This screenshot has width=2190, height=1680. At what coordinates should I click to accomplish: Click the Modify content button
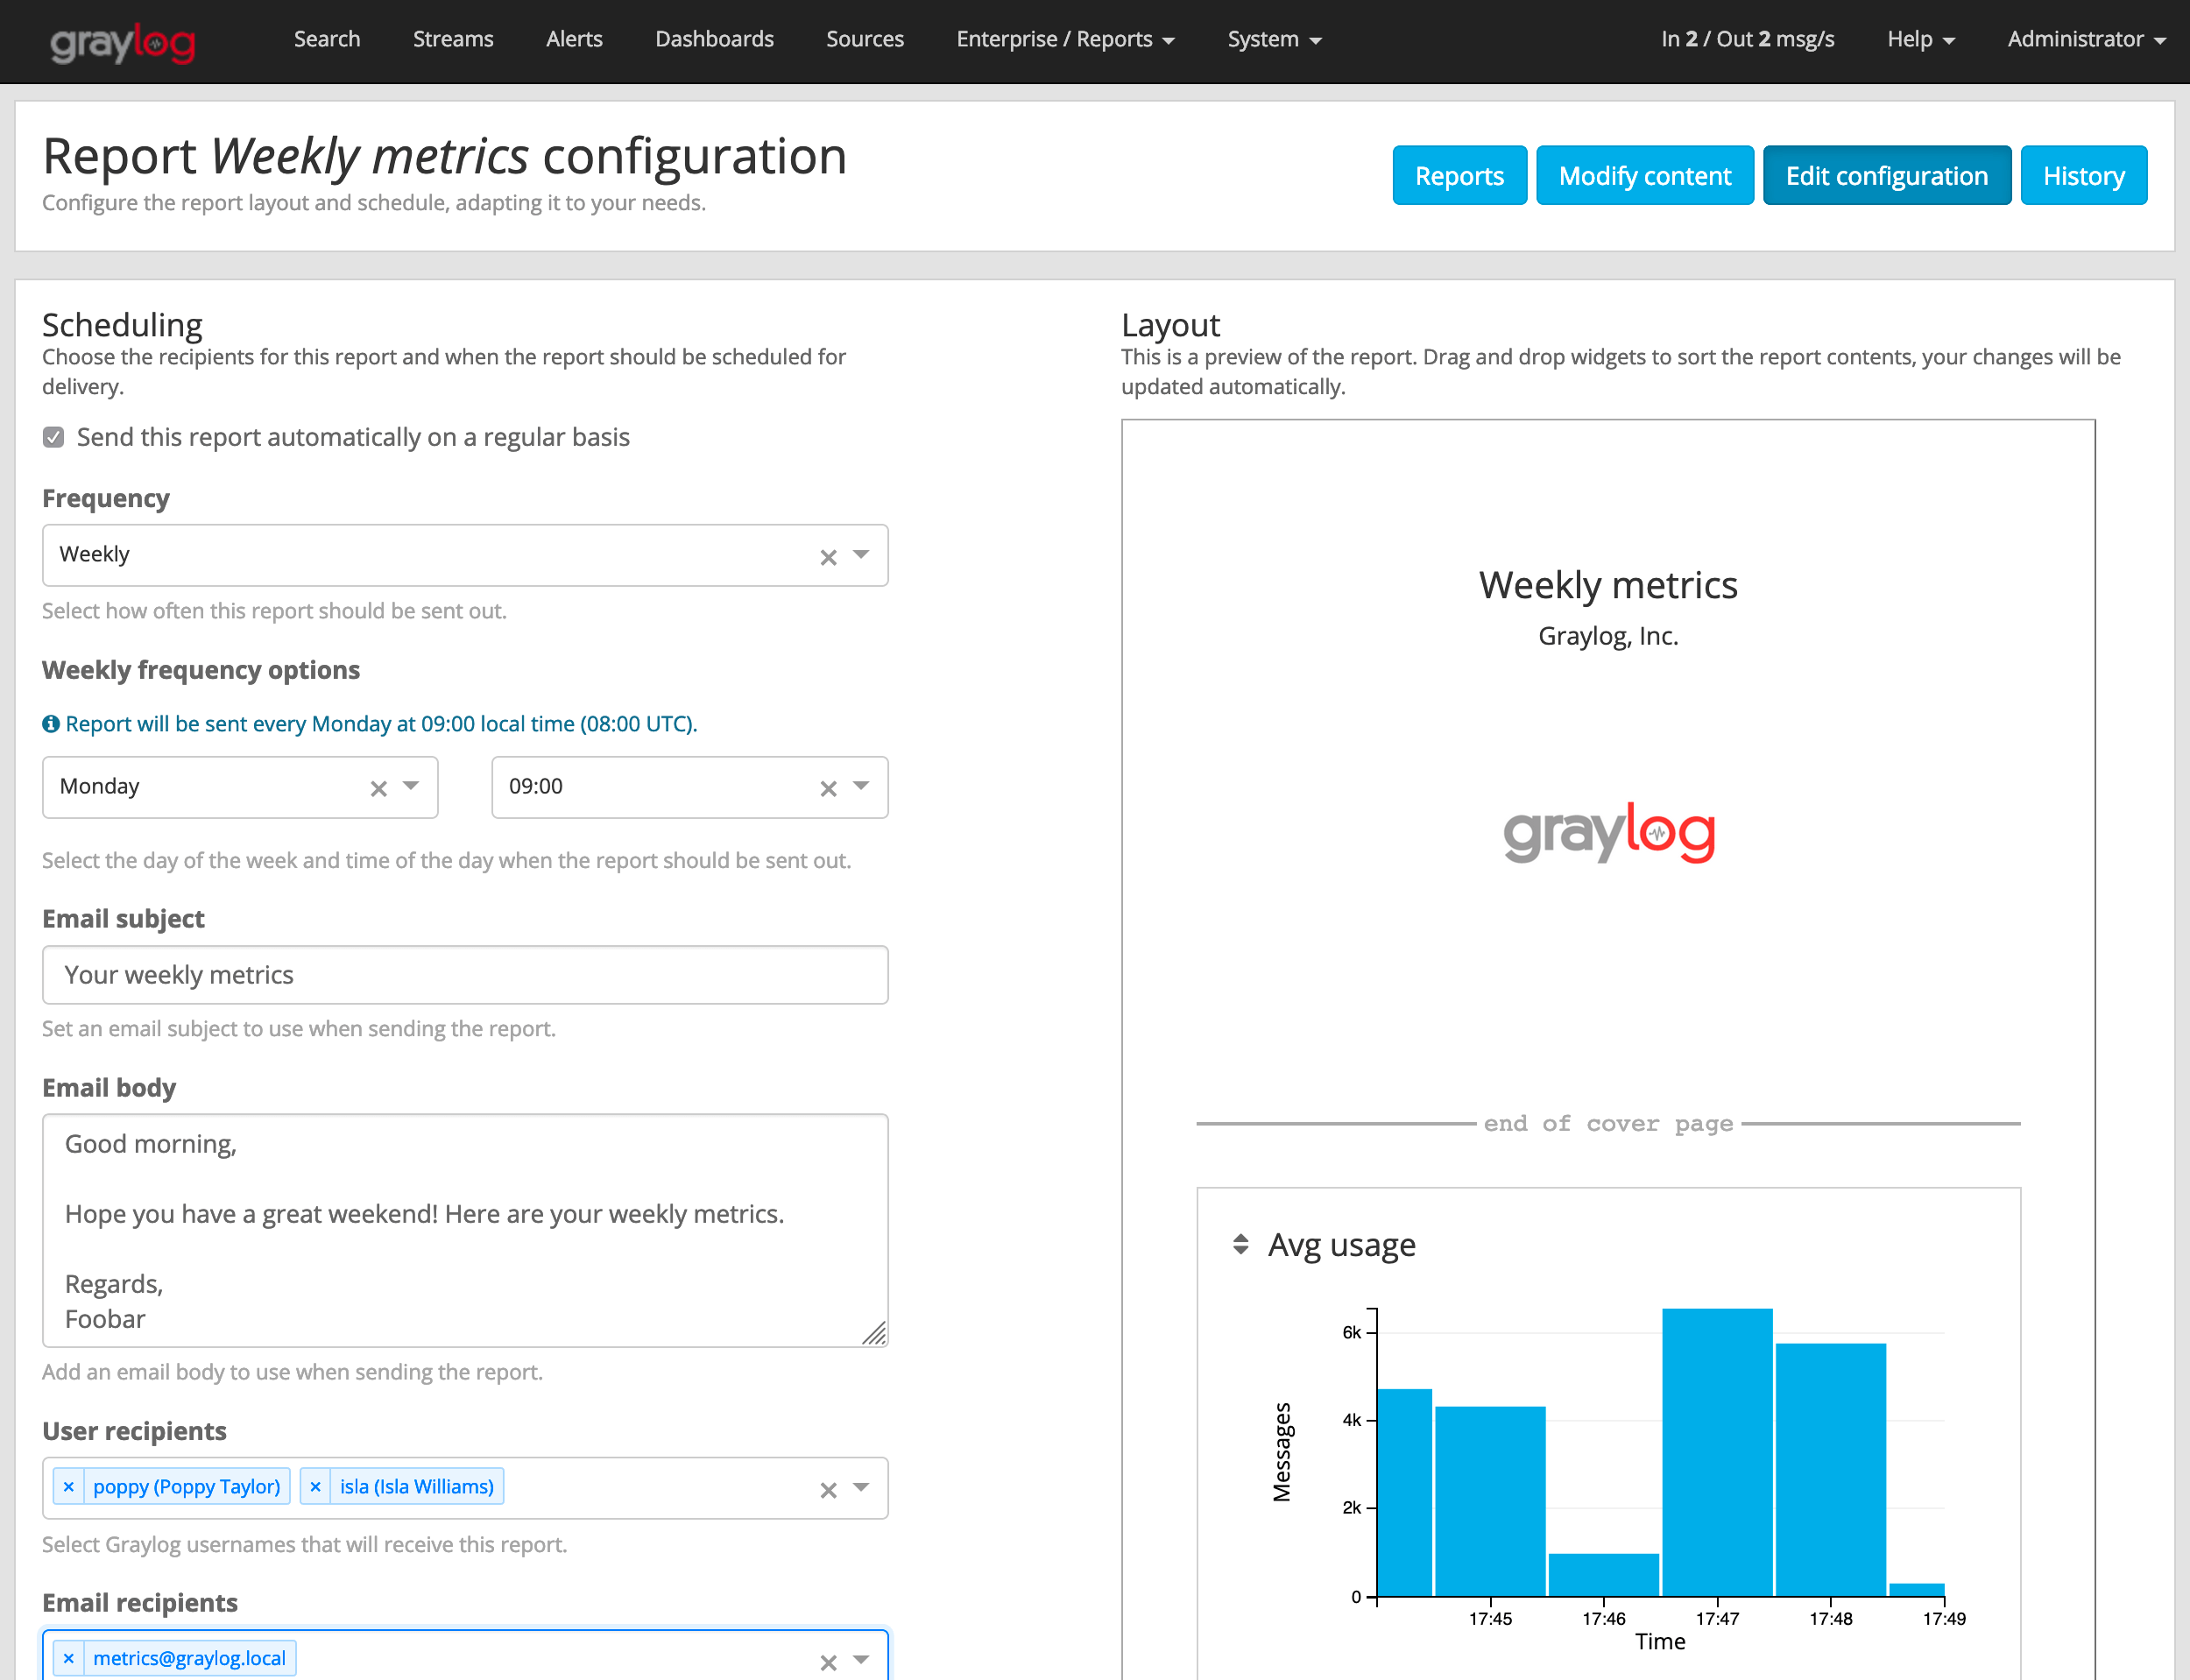(x=1644, y=175)
